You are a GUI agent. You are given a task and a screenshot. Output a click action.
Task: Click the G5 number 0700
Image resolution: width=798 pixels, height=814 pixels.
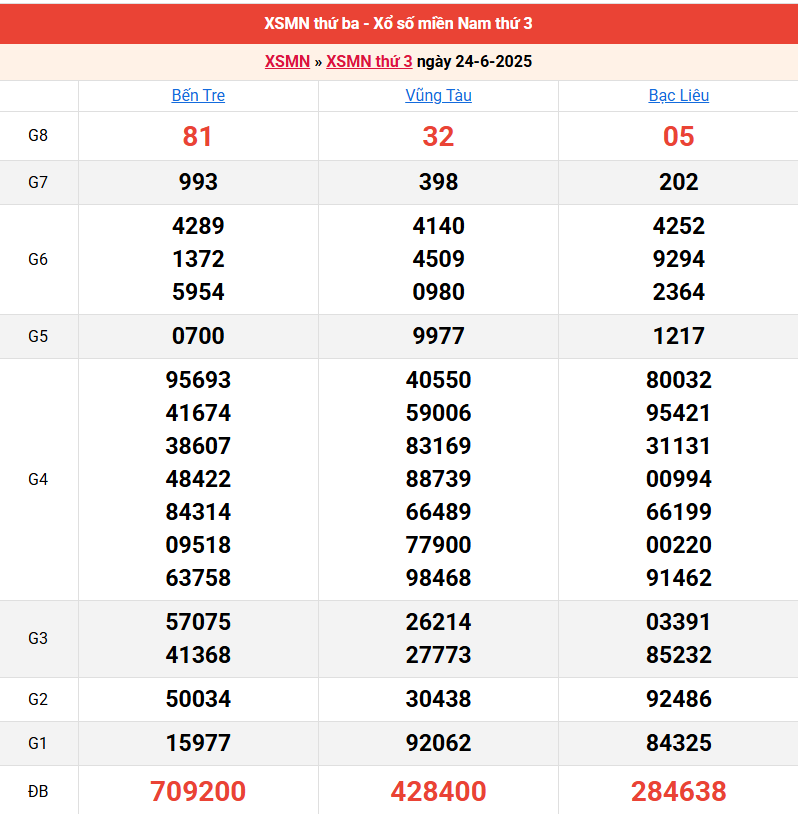[x=198, y=336]
